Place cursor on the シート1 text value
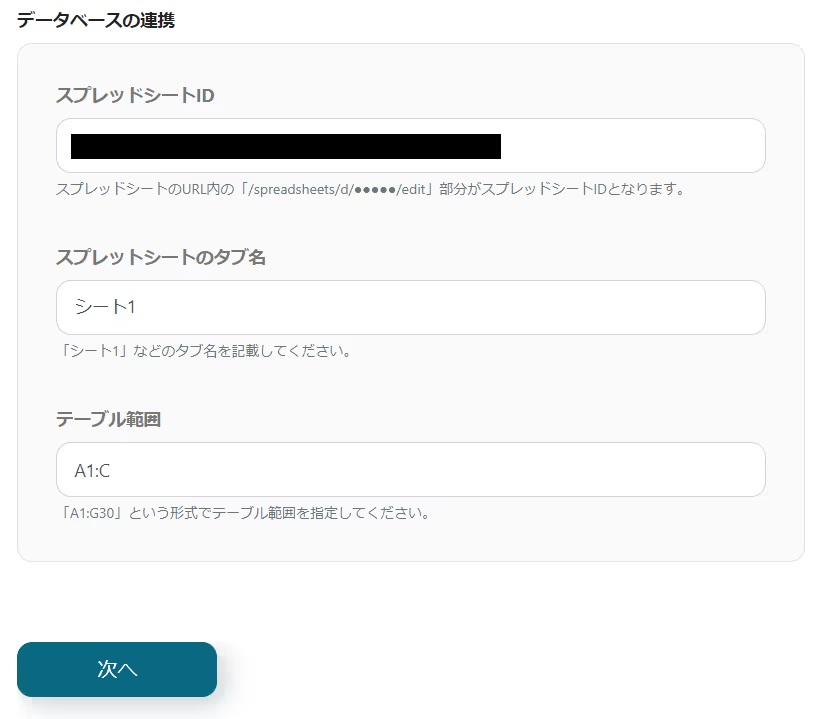 tap(105, 306)
